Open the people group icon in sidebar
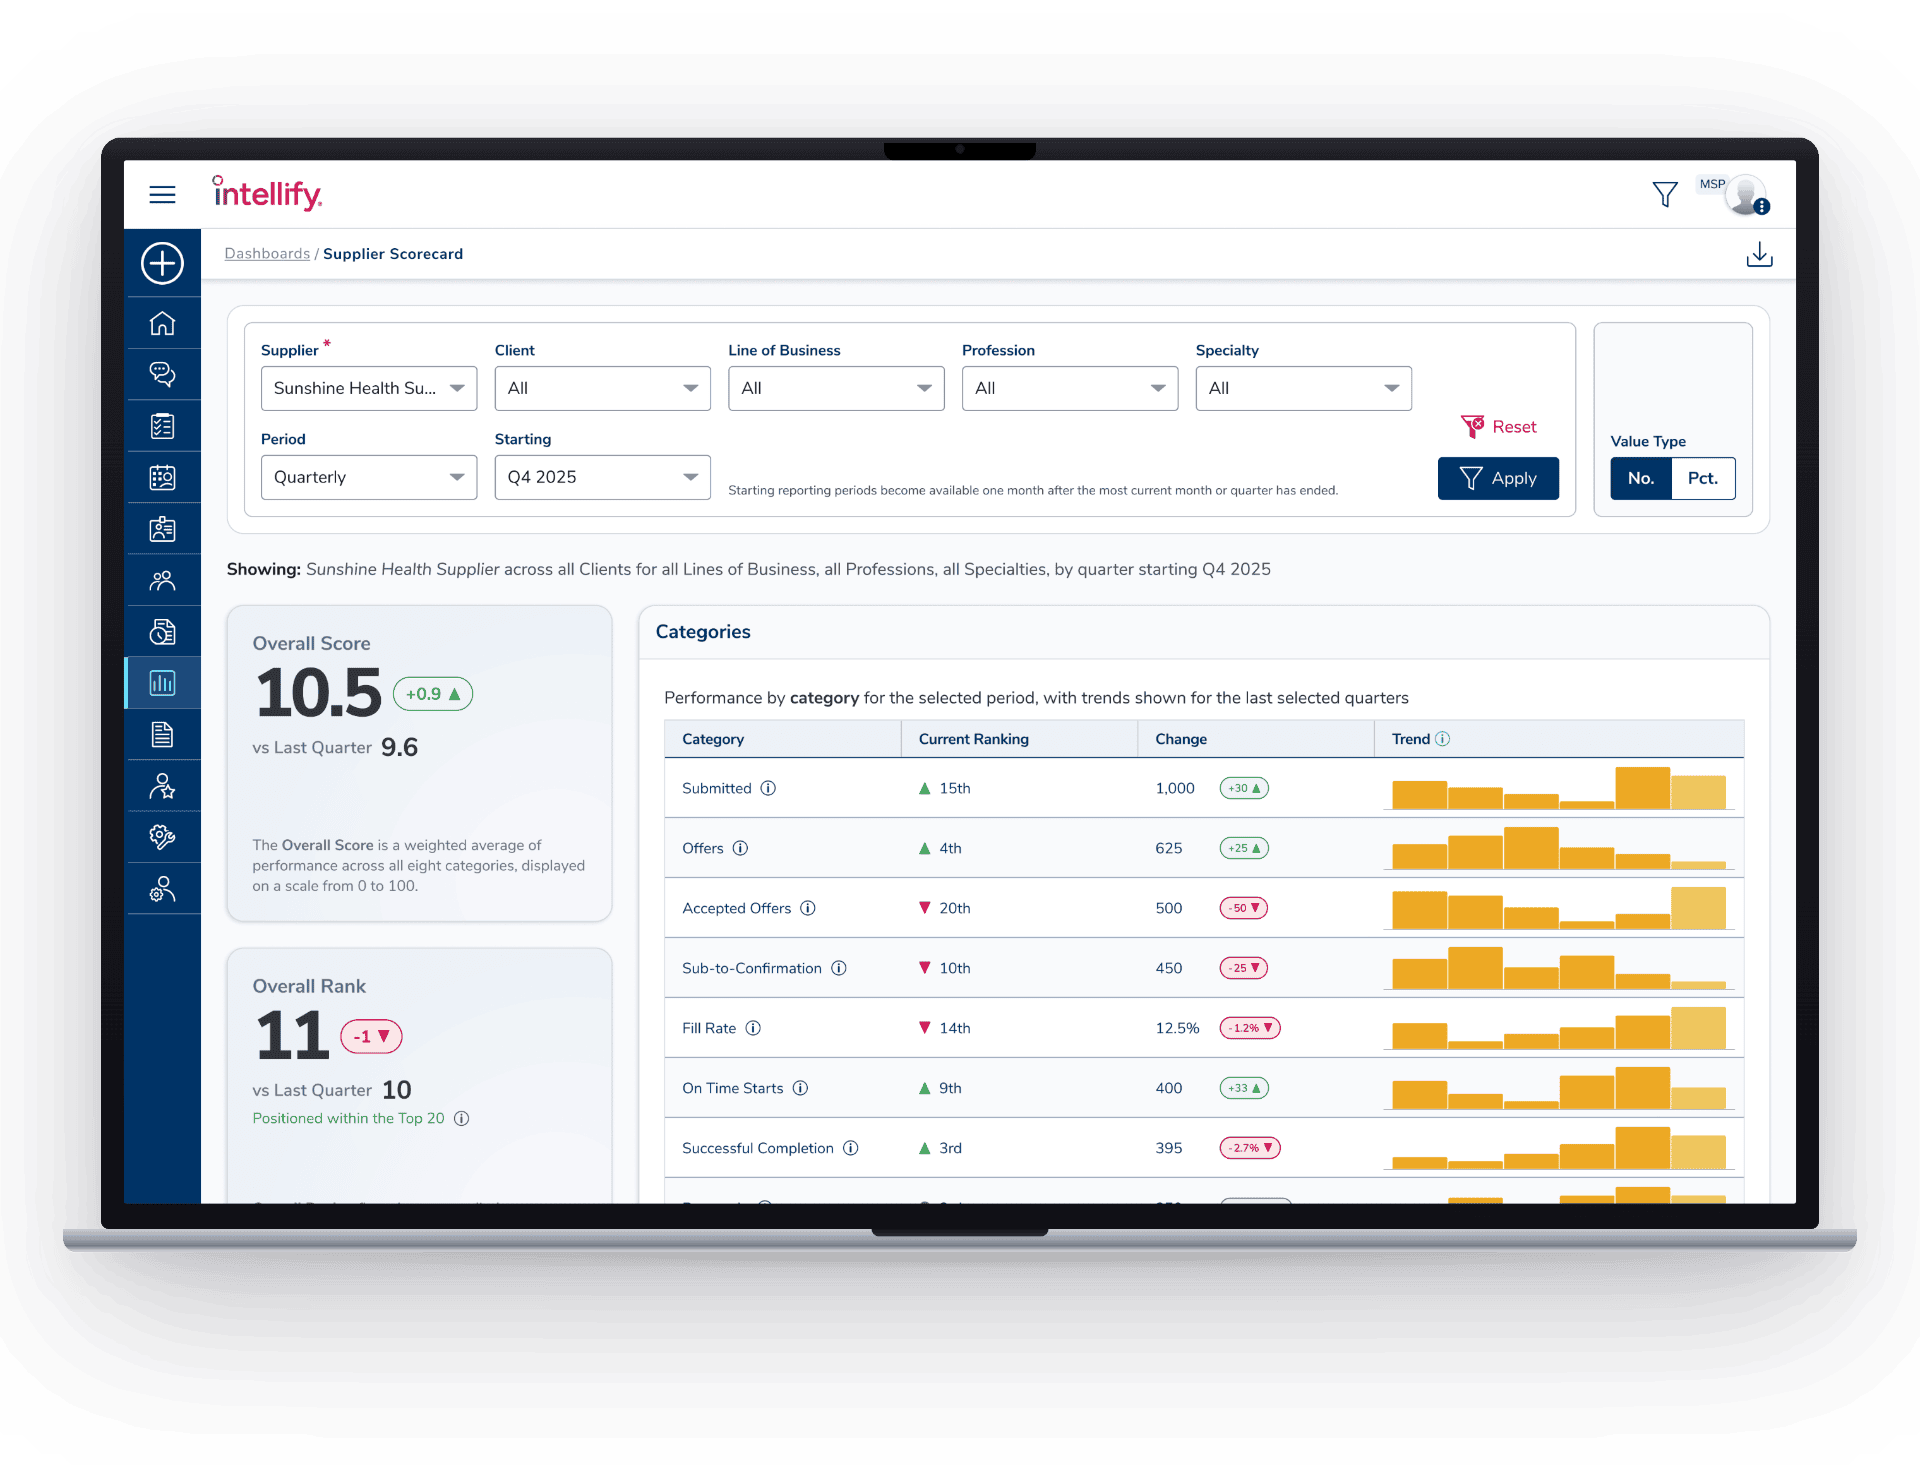The width and height of the screenshot is (1920, 1465). point(162,580)
